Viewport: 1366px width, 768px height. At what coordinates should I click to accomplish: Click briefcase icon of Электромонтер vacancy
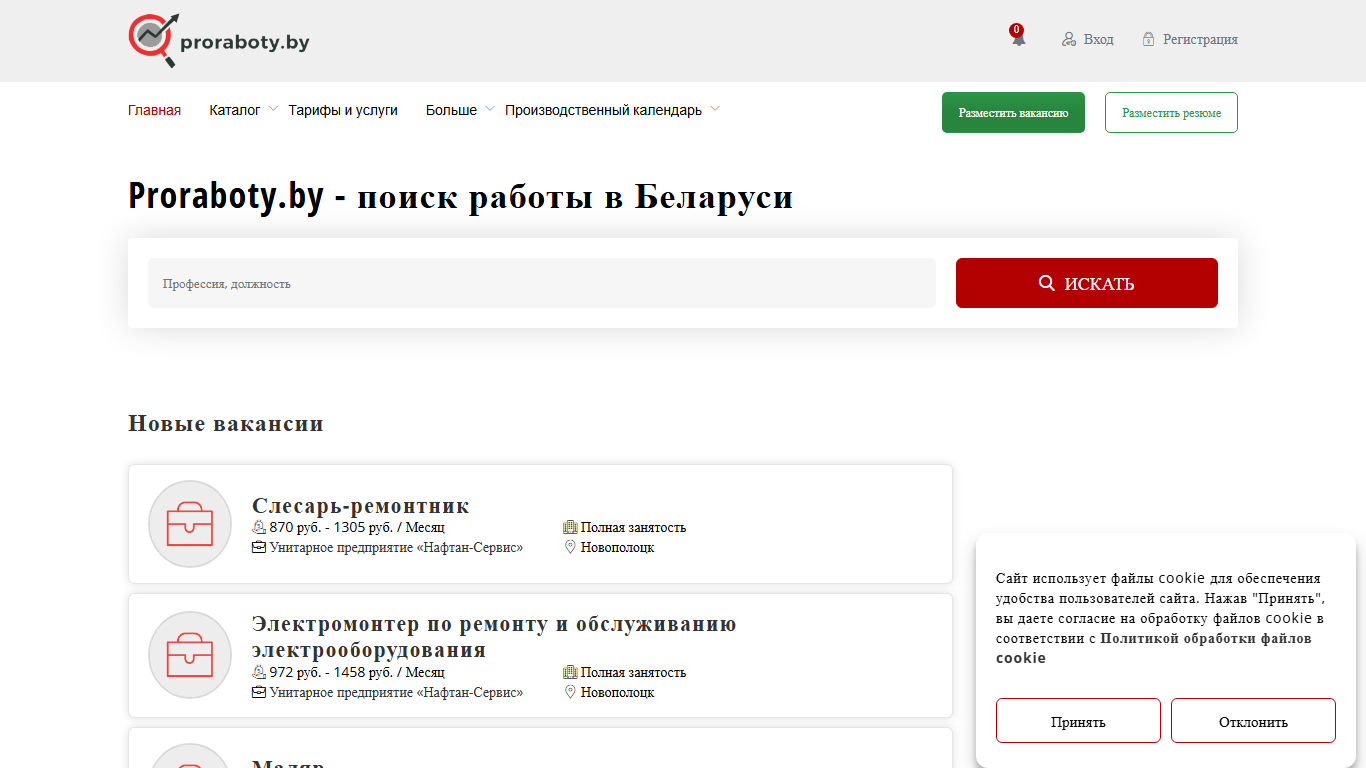(x=190, y=655)
